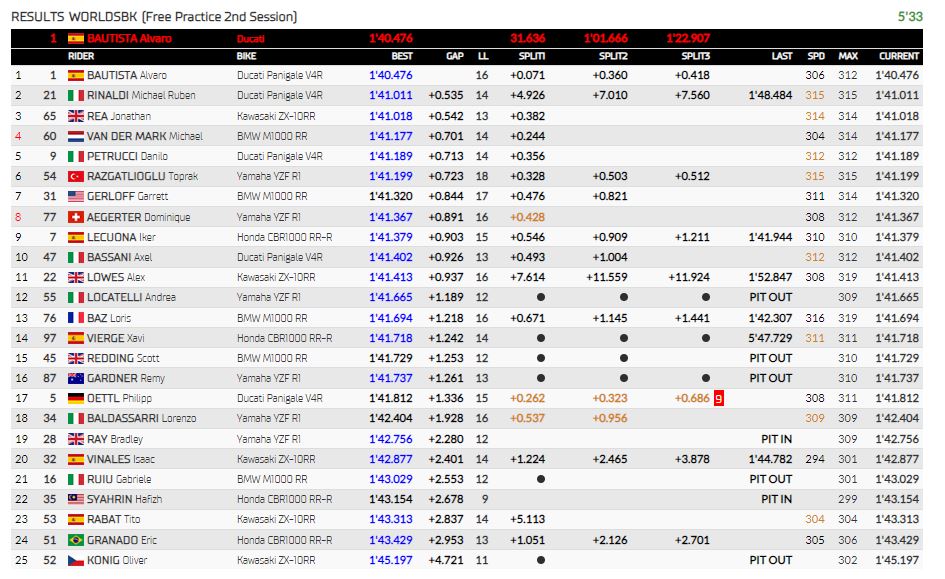
Task: Click rider name REA Jonathan
Action: click(119, 116)
